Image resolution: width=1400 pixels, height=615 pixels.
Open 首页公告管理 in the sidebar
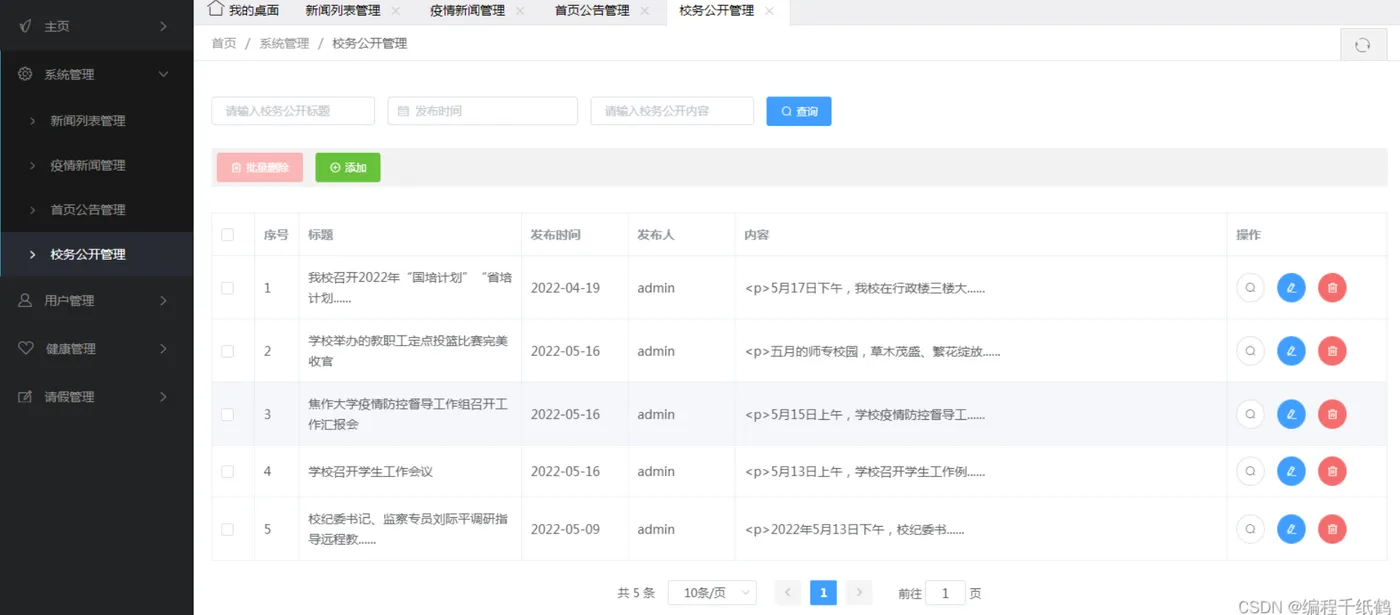[96, 210]
